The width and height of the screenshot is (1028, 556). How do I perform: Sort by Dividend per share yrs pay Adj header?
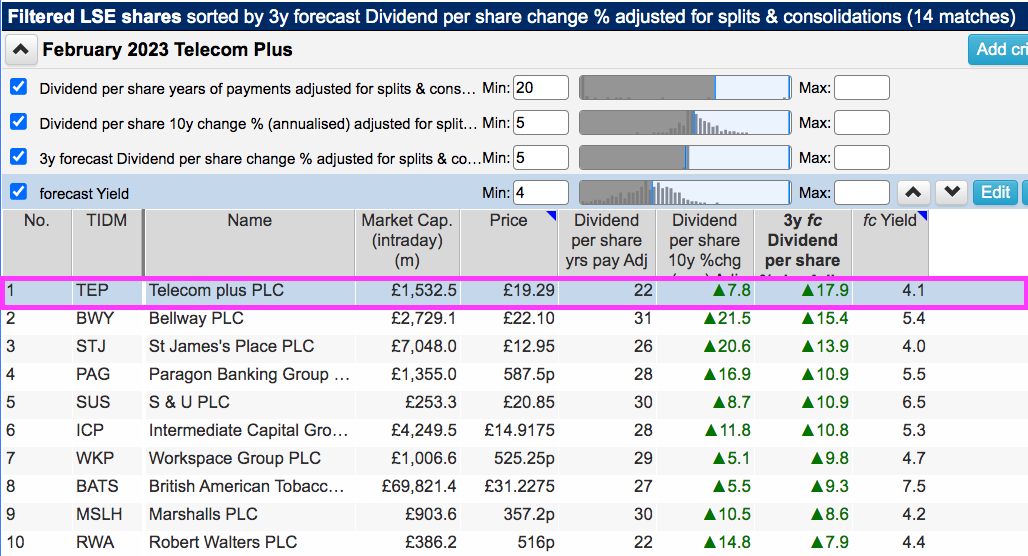[x=606, y=242]
